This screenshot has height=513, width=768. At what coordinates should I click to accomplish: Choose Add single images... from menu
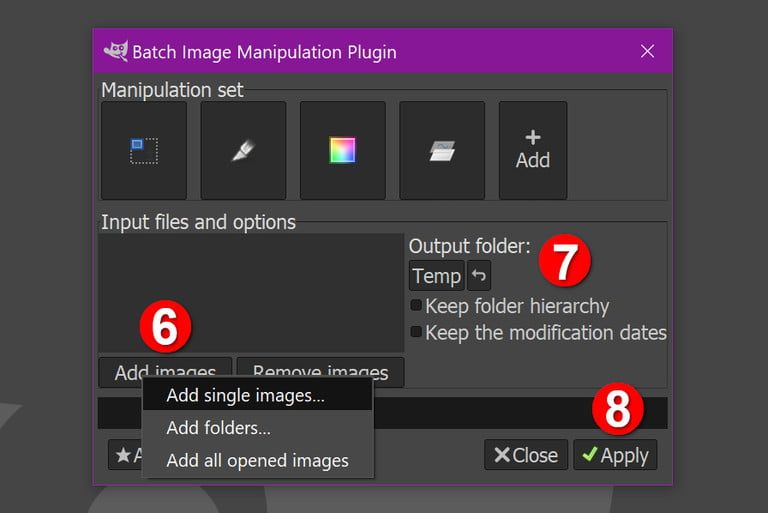(246, 395)
